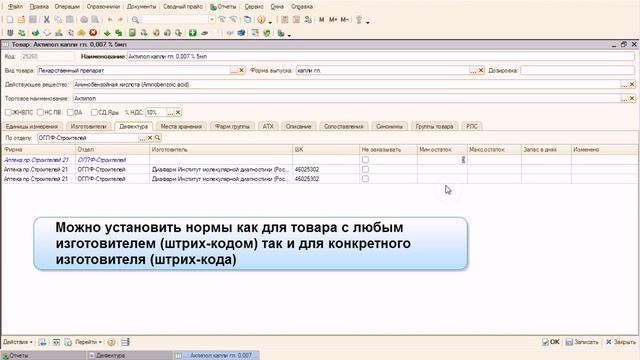Open Форма выпуска selection ellipsis button

coord(473,71)
